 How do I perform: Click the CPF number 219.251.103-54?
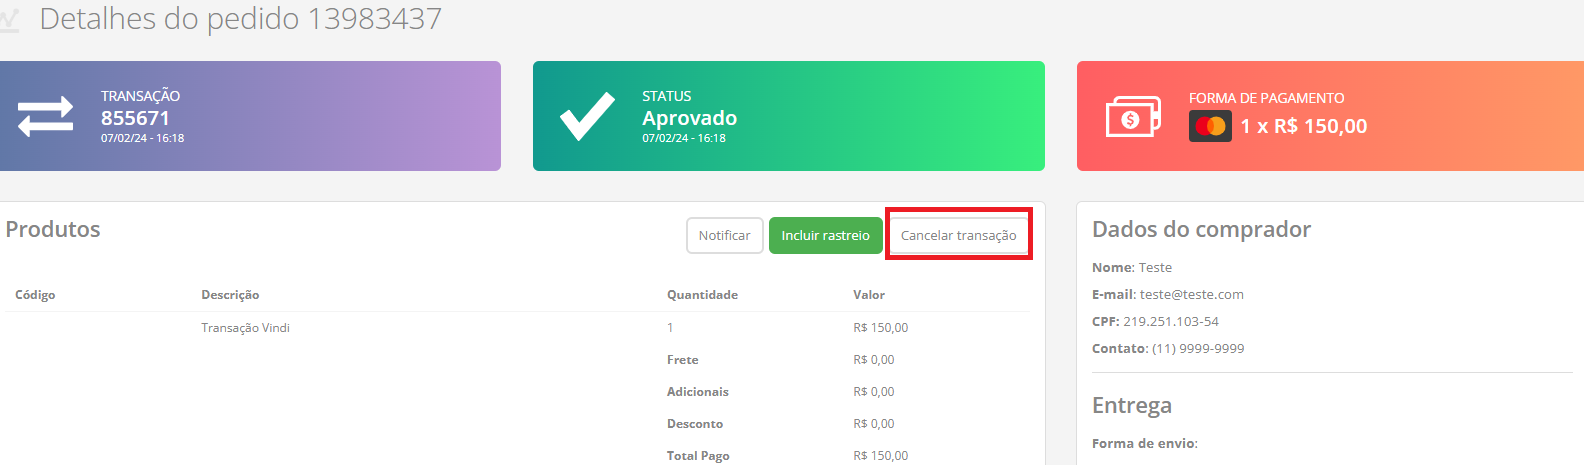pos(1171,322)
